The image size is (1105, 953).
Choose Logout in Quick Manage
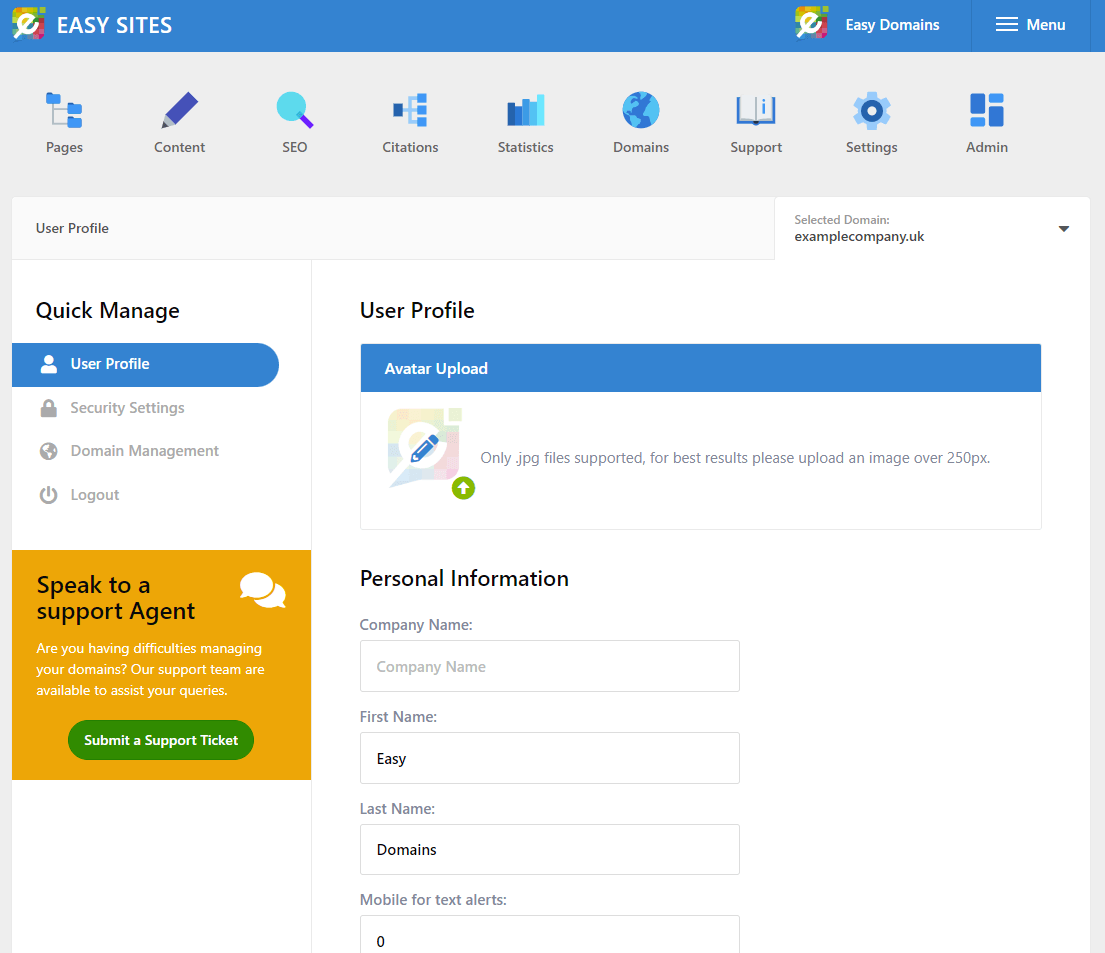[x=94, y=495]
